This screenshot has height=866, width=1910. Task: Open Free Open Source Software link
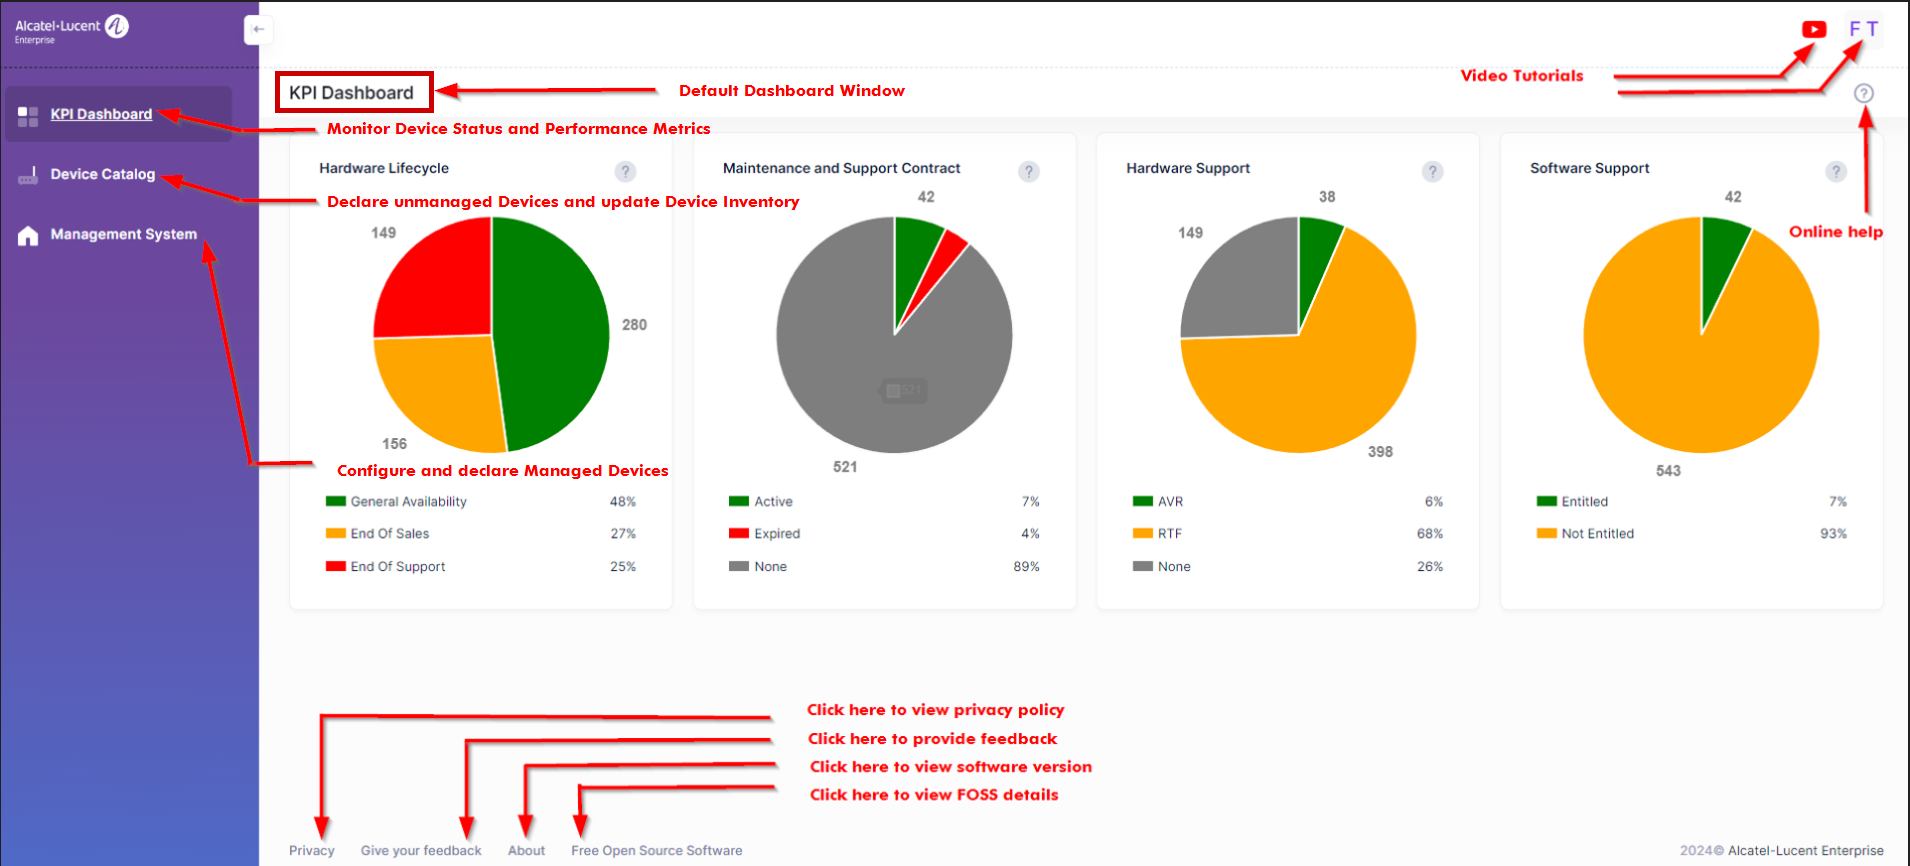click(656, 850)
